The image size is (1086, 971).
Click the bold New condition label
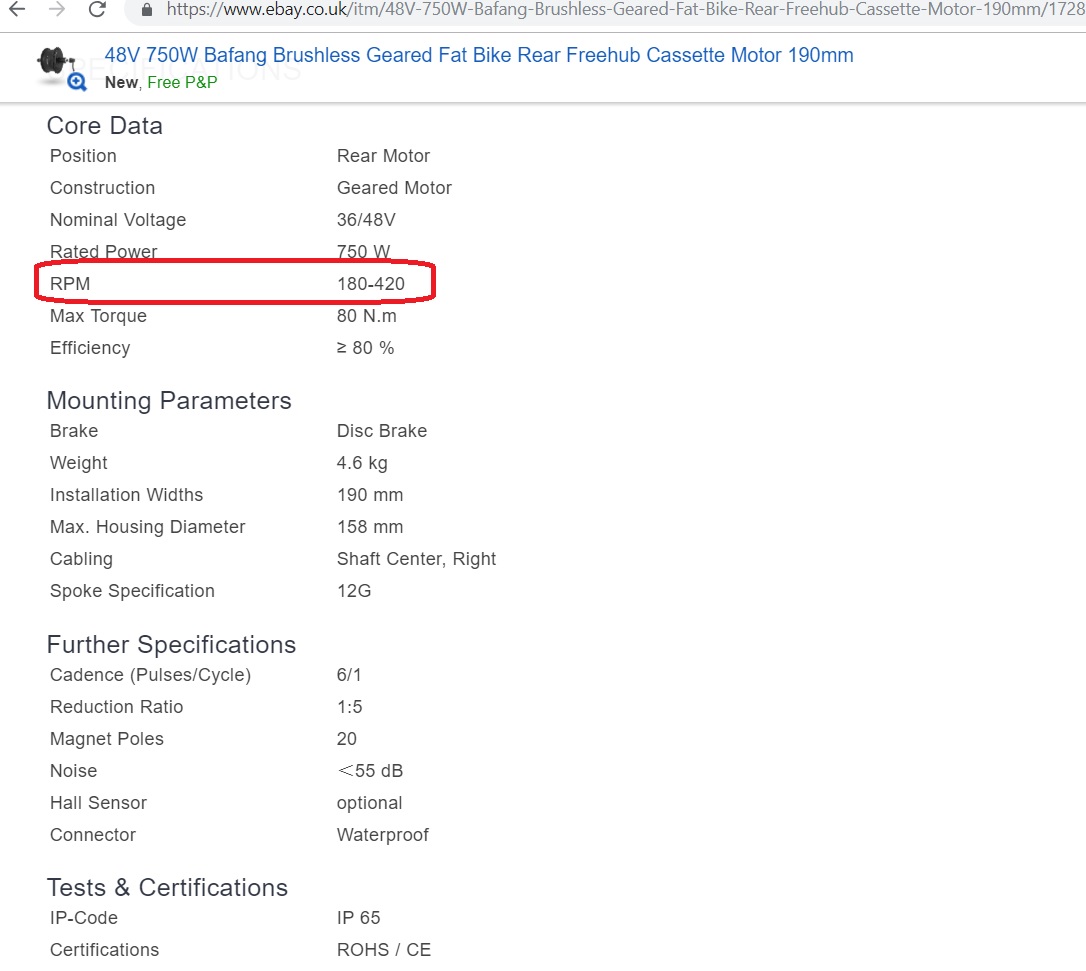[x=121, y=82]
